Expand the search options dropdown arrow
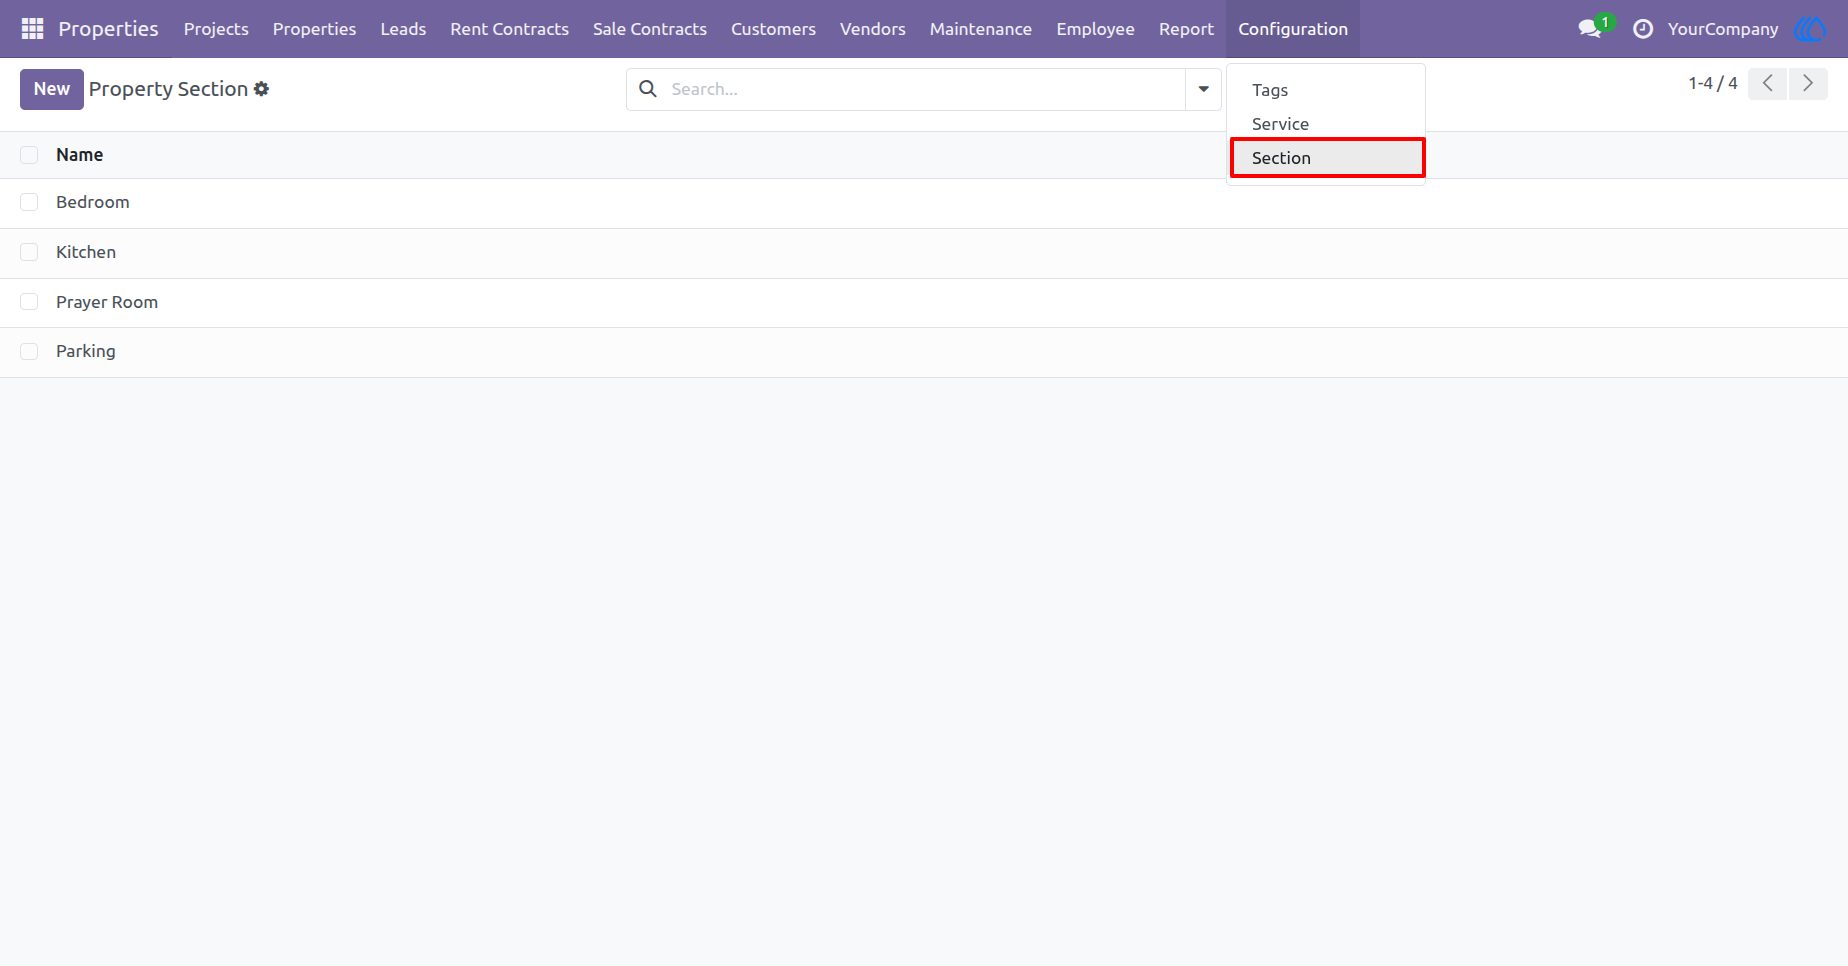Screen dimensions: 1848x966 click(x=1204, y=89)
